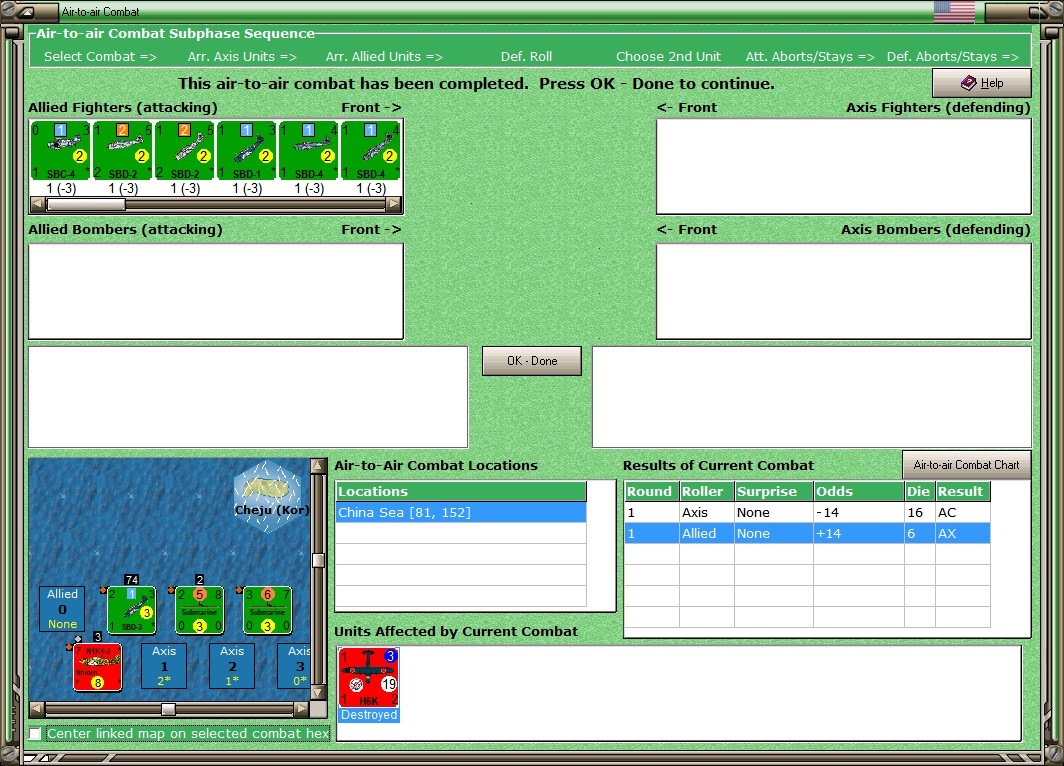Click the Surprise column header
Screen dimensions: 1064x766
pyautogui.click(x=774, y=491)
